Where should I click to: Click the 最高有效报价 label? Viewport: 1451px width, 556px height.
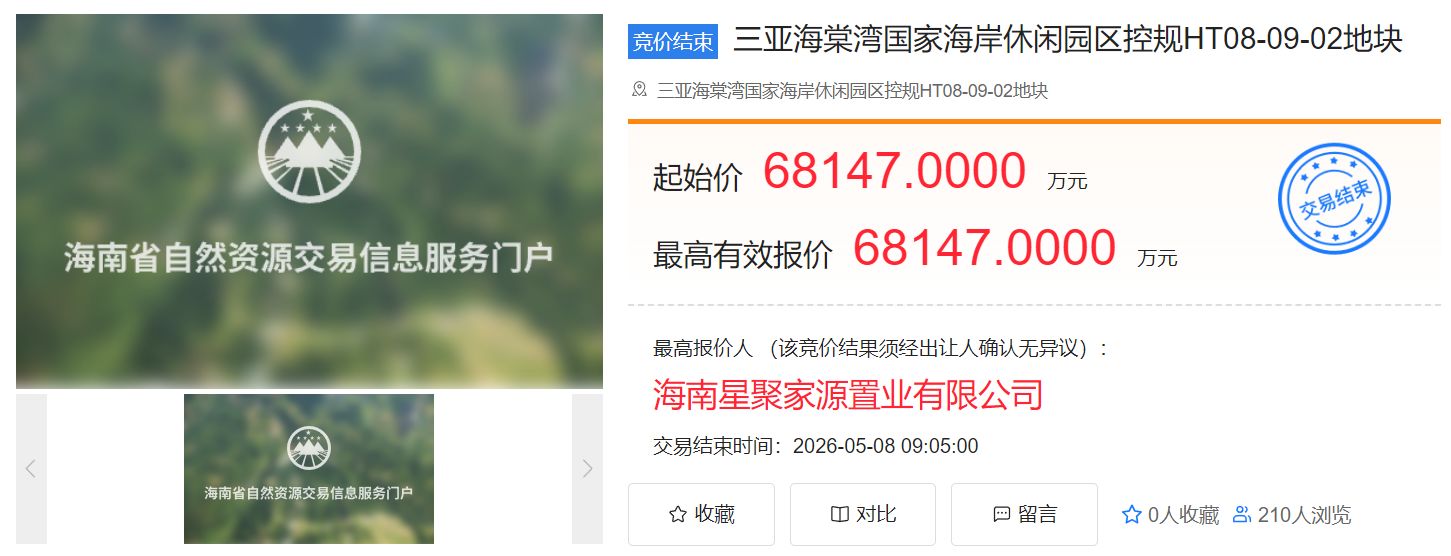pos(743,254)
